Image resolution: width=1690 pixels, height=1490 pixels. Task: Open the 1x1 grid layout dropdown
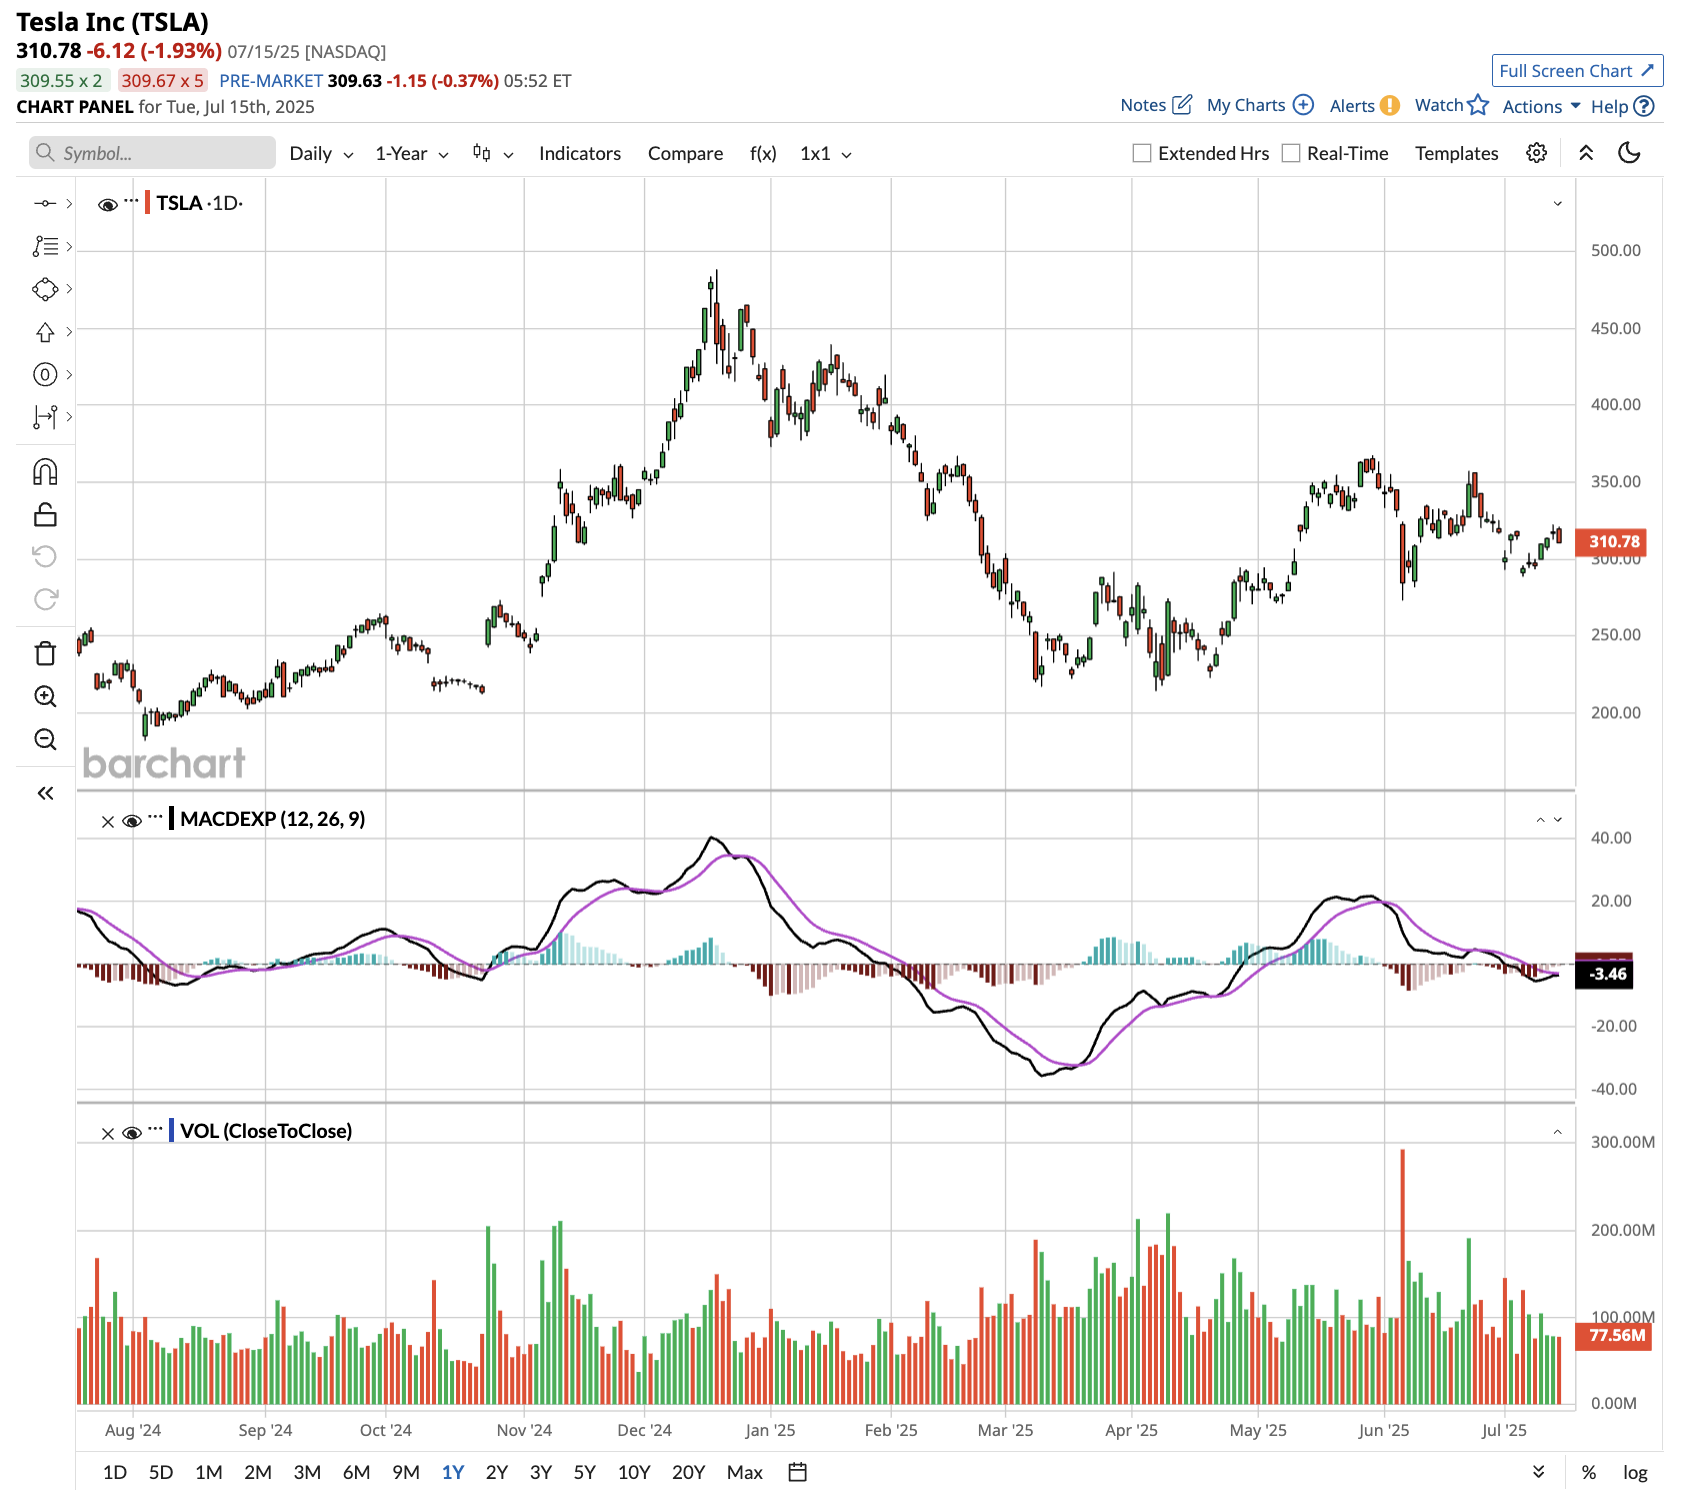pyautogui.click(x=826, y=153)
